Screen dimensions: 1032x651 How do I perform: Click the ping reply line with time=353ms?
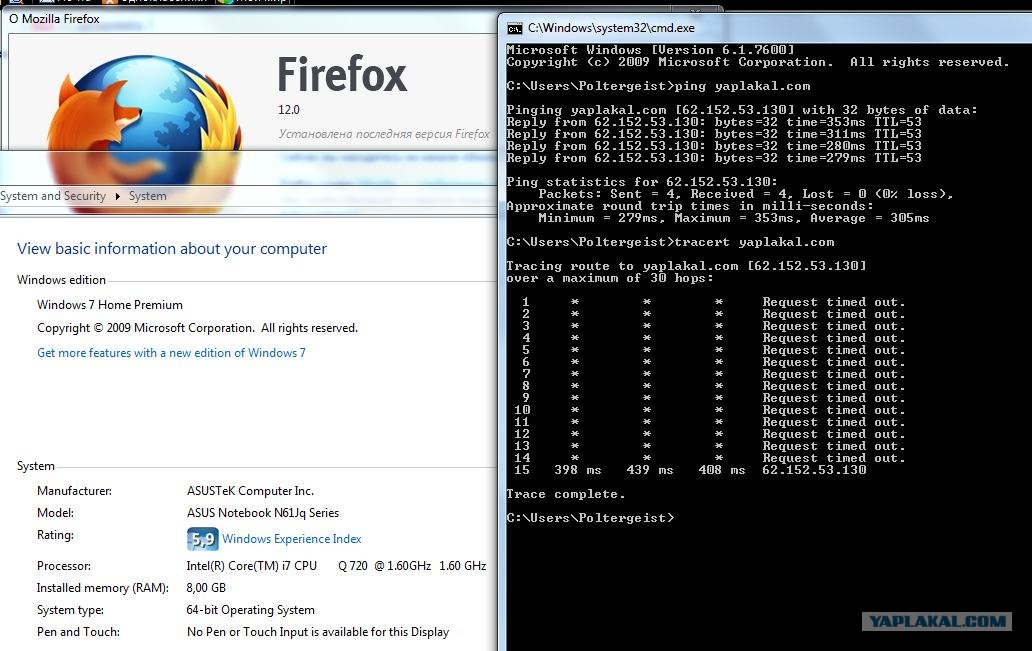click(714, 122)
